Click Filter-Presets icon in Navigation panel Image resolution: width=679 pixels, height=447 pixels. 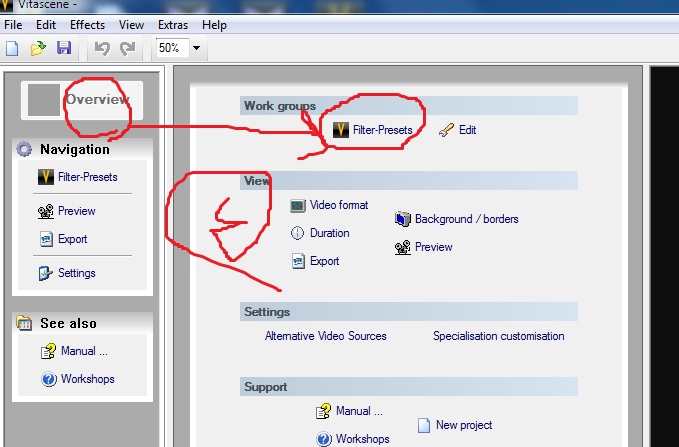click(x=46, y=177)
